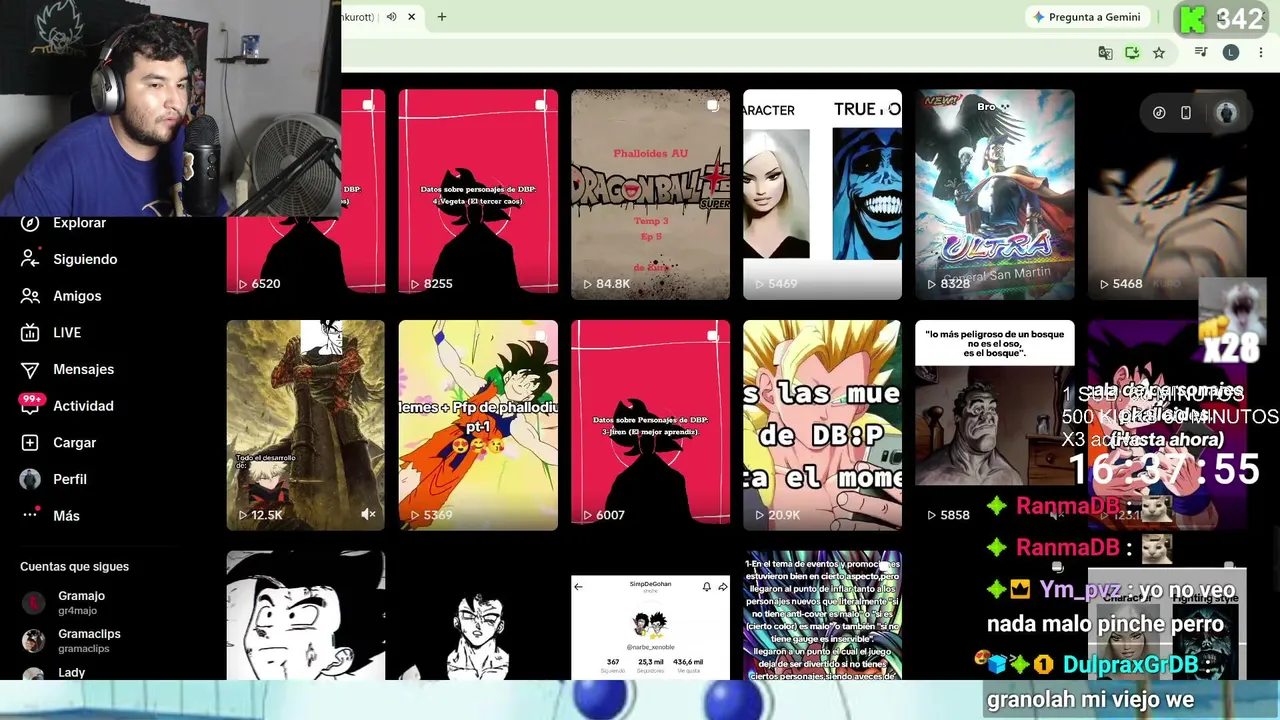Viewport: 1280px width, 720px height.
Task: Open the manga face close-up video
Action: [306, 615]
